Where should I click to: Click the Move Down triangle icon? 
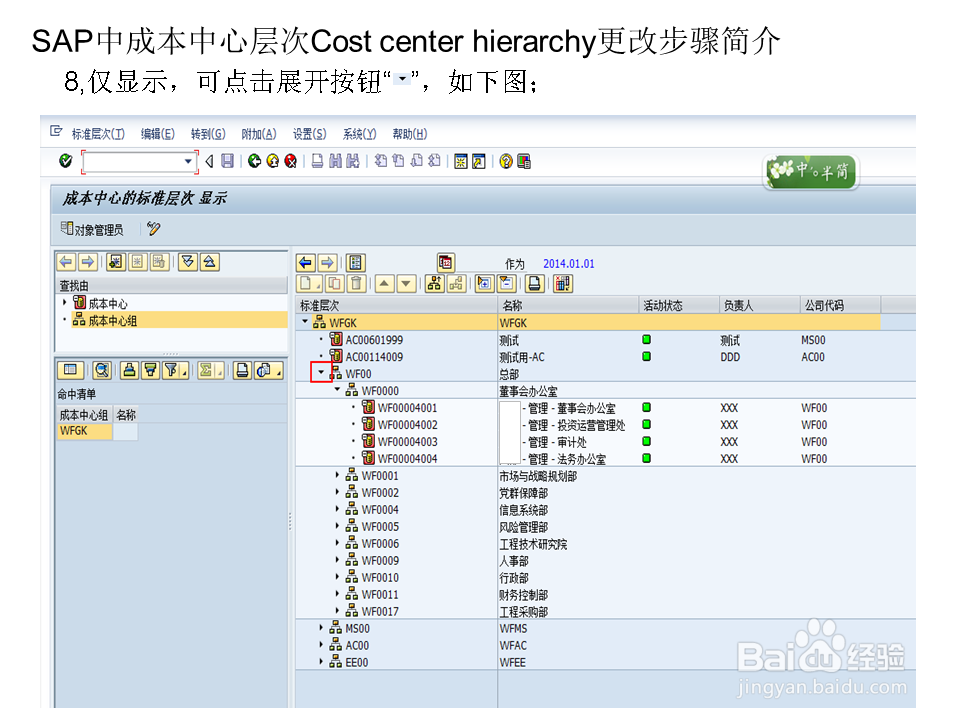coord(407,283)
